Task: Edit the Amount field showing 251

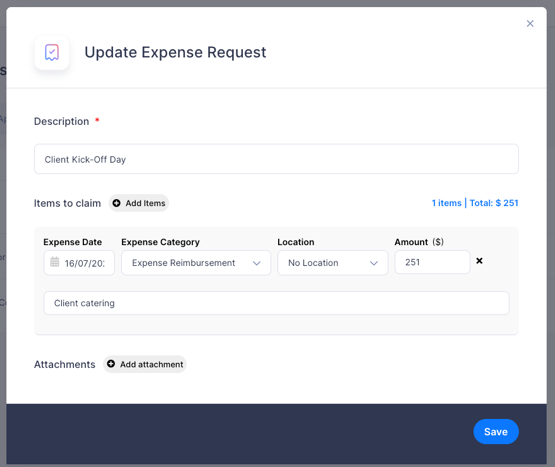Action: pyautogui.click(x=432, y=262)
